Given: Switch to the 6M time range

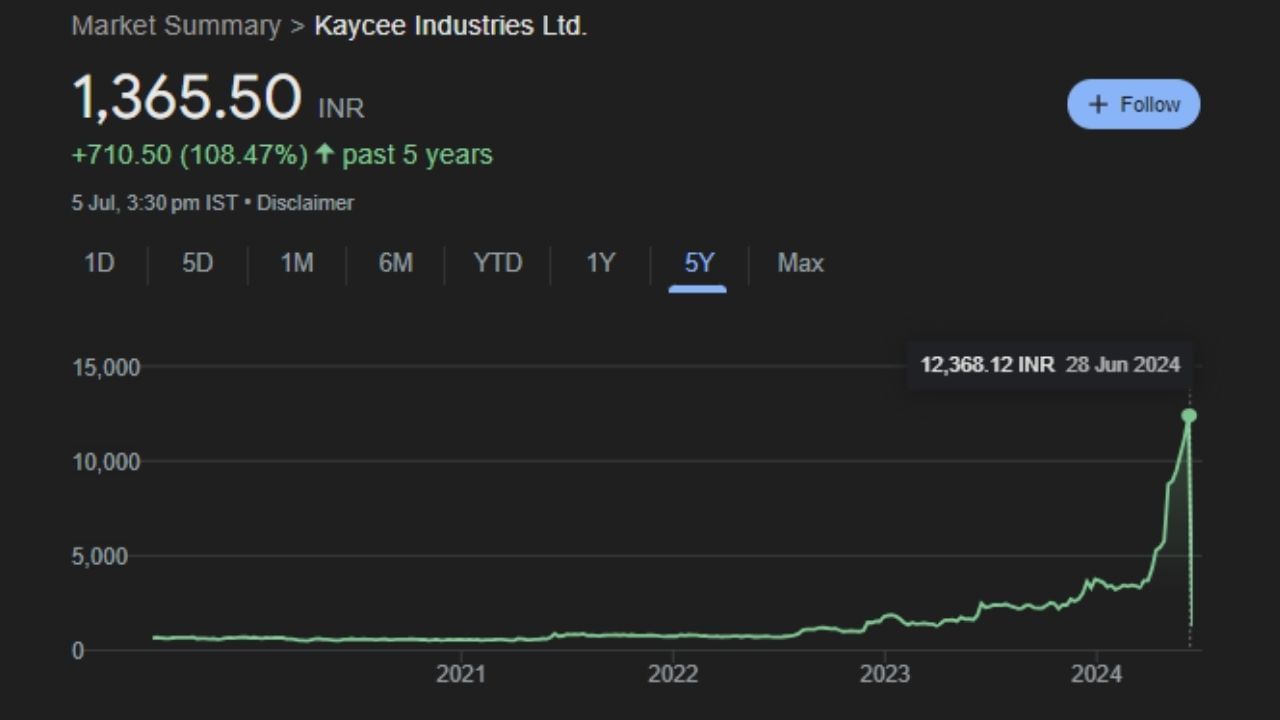Looking at the screenshot, I should pyautogui.click(x=395, y=263).
